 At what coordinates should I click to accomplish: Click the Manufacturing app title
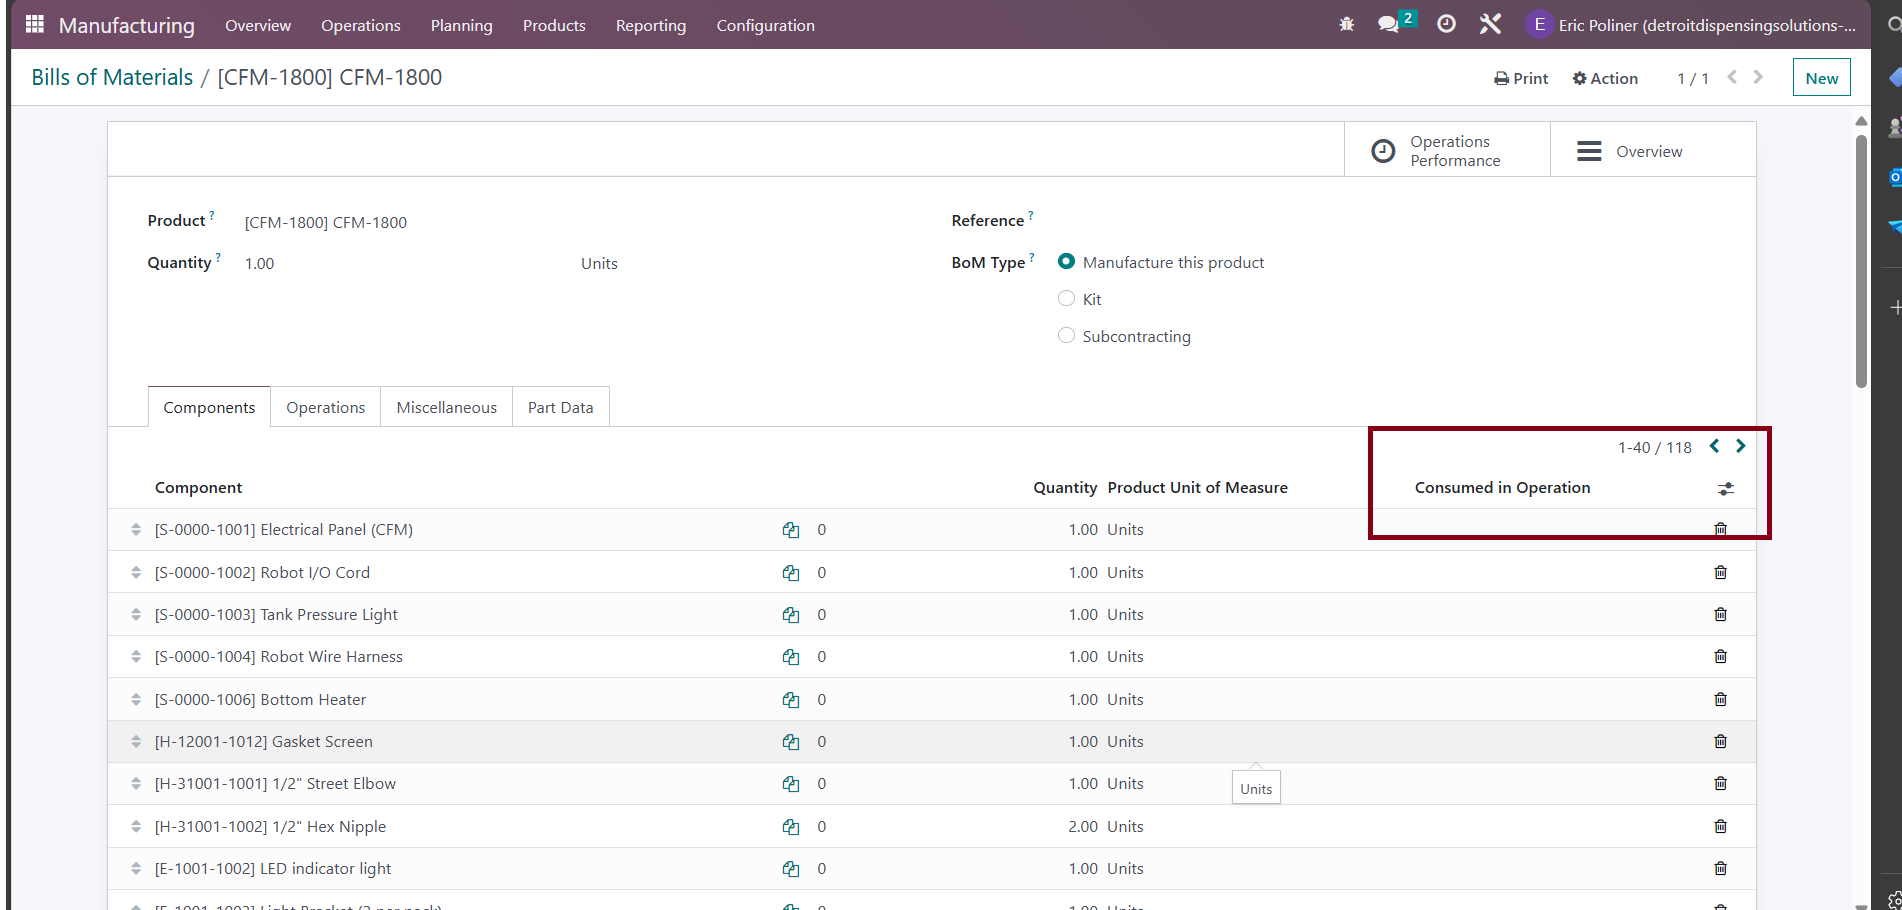(127, 25)
